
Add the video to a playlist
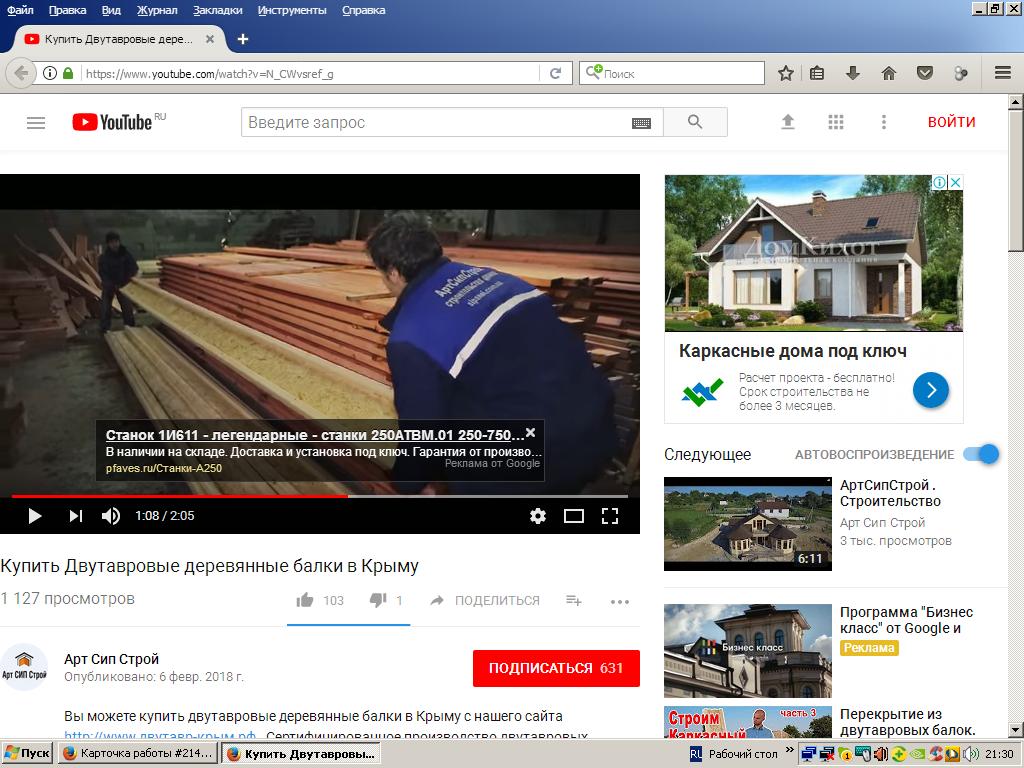pos(573,600)
